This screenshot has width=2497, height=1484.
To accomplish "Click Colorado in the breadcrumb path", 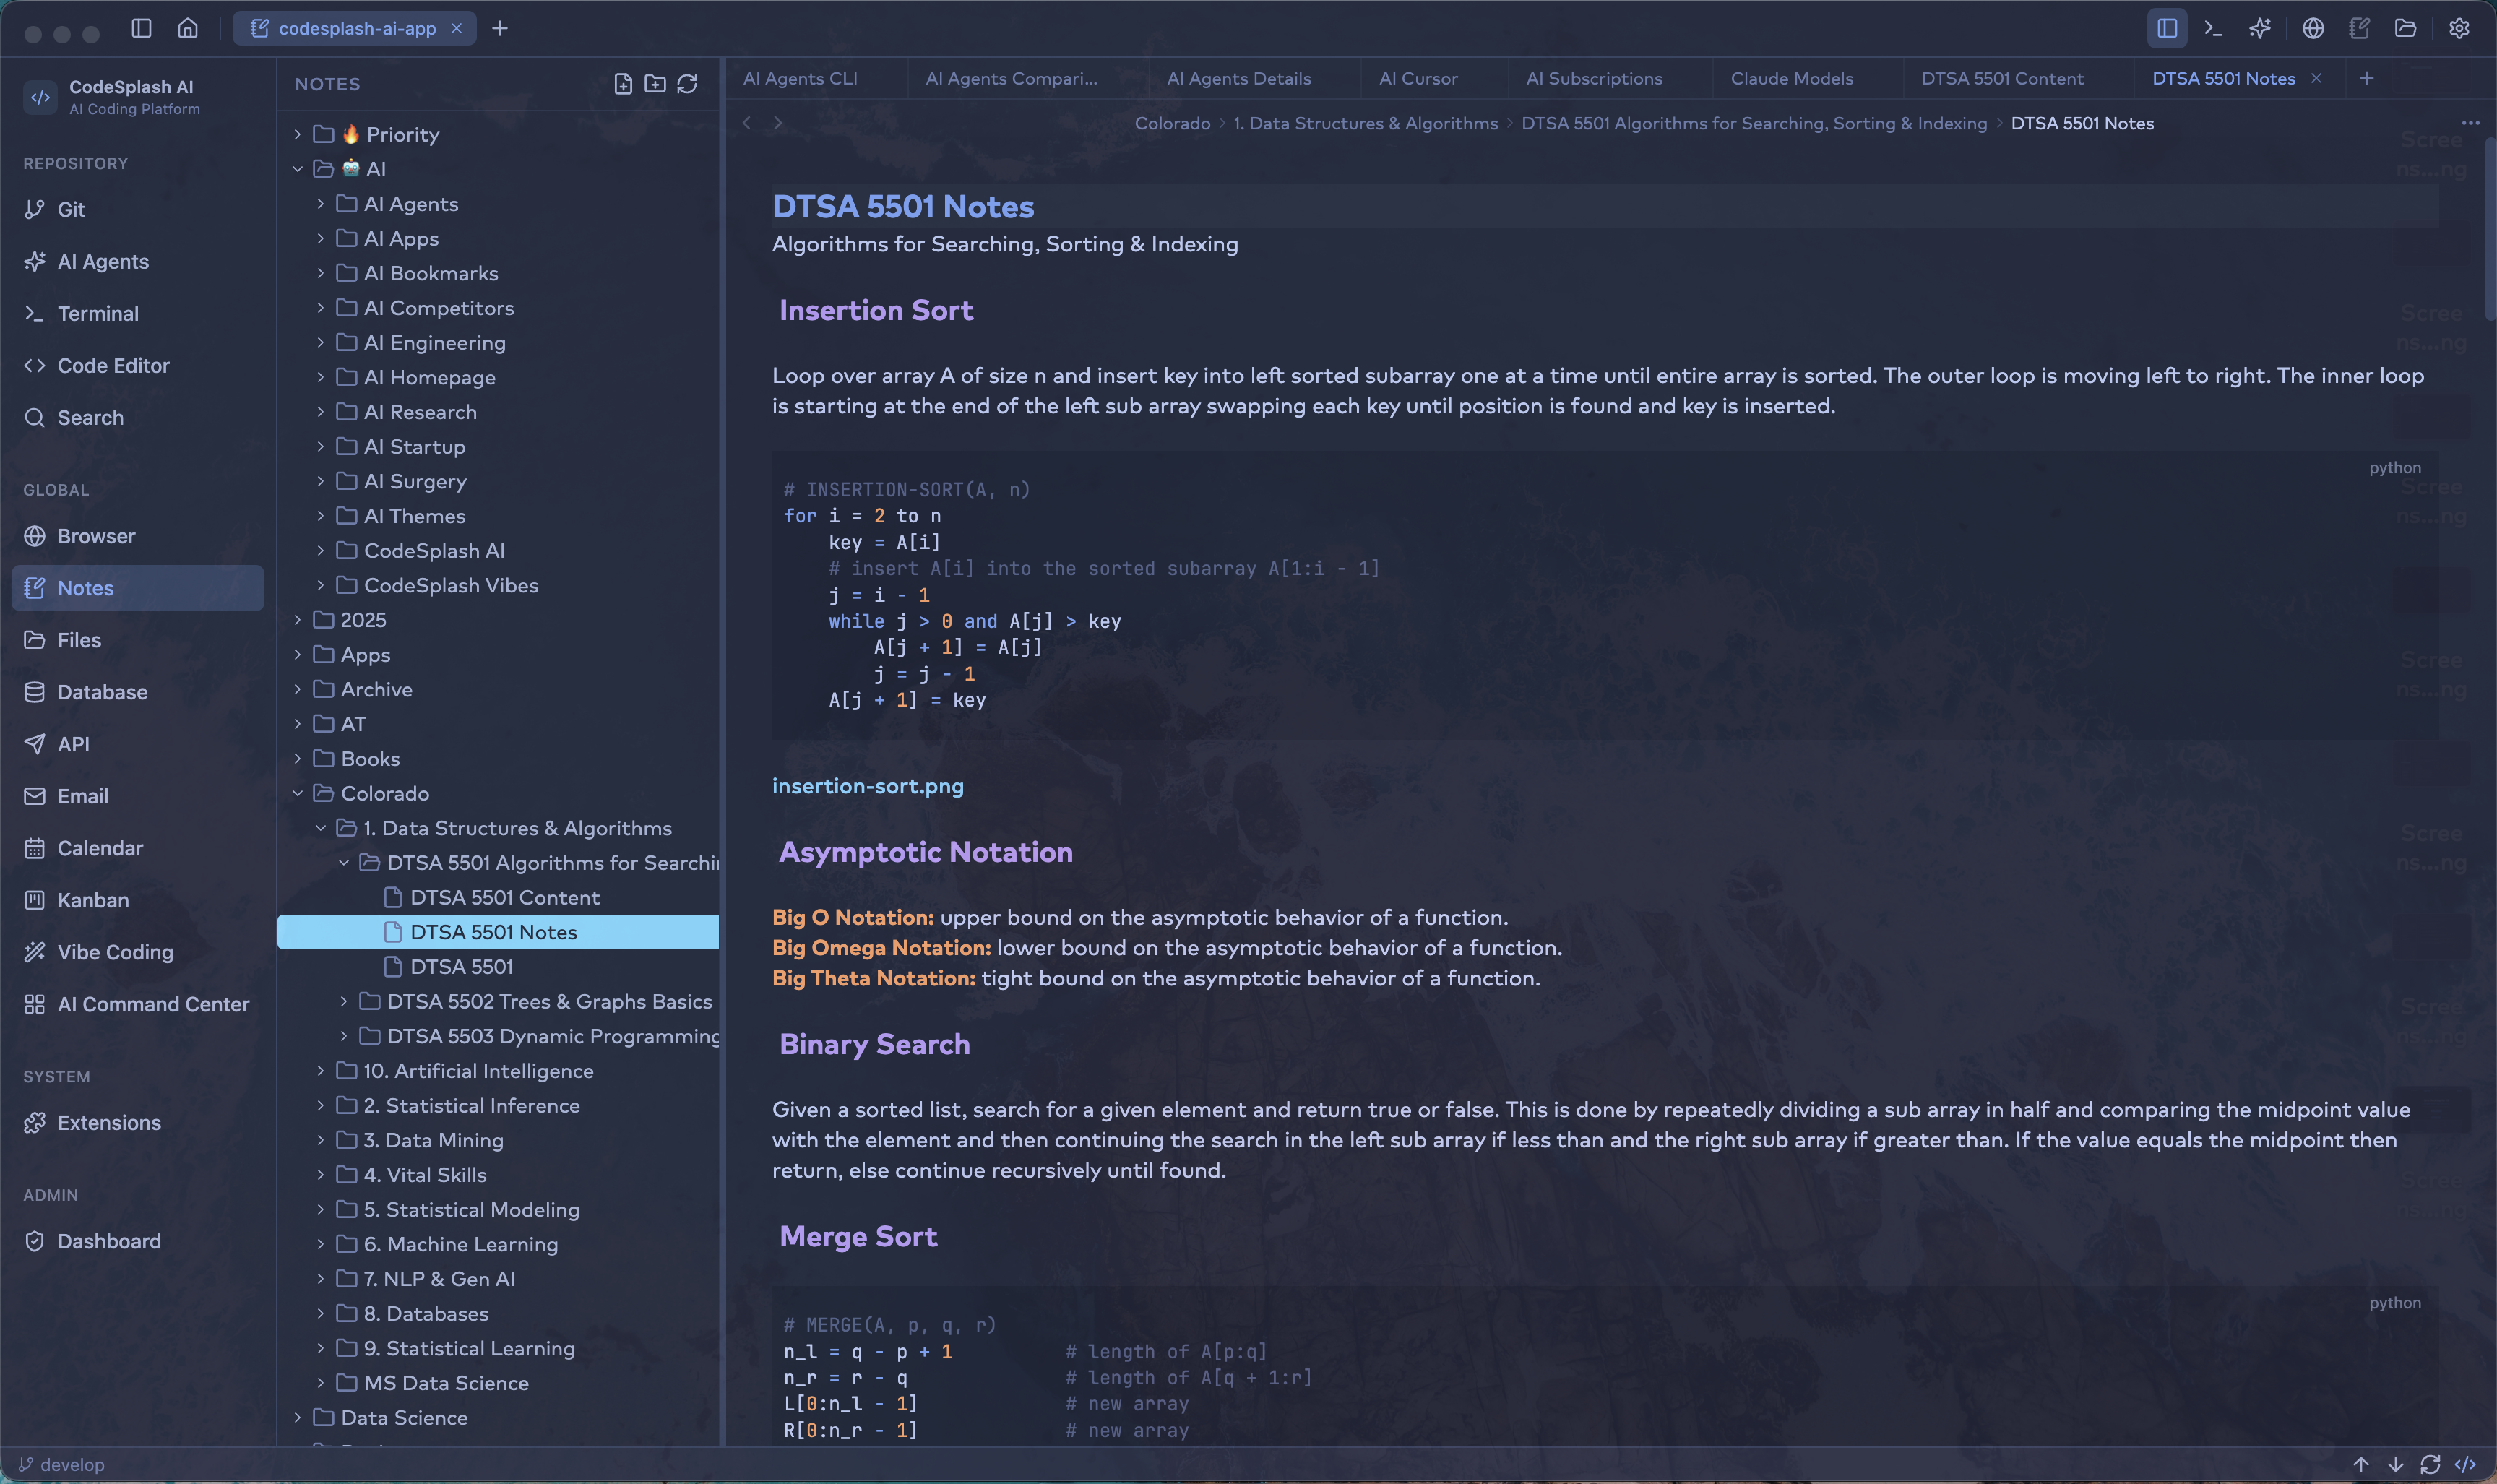I will [1172, 123].
